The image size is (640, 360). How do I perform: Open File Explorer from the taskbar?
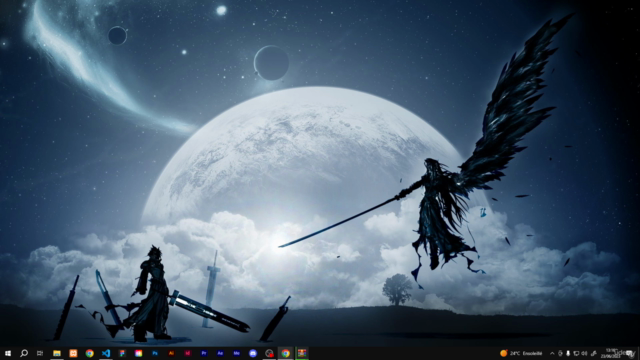57,353
